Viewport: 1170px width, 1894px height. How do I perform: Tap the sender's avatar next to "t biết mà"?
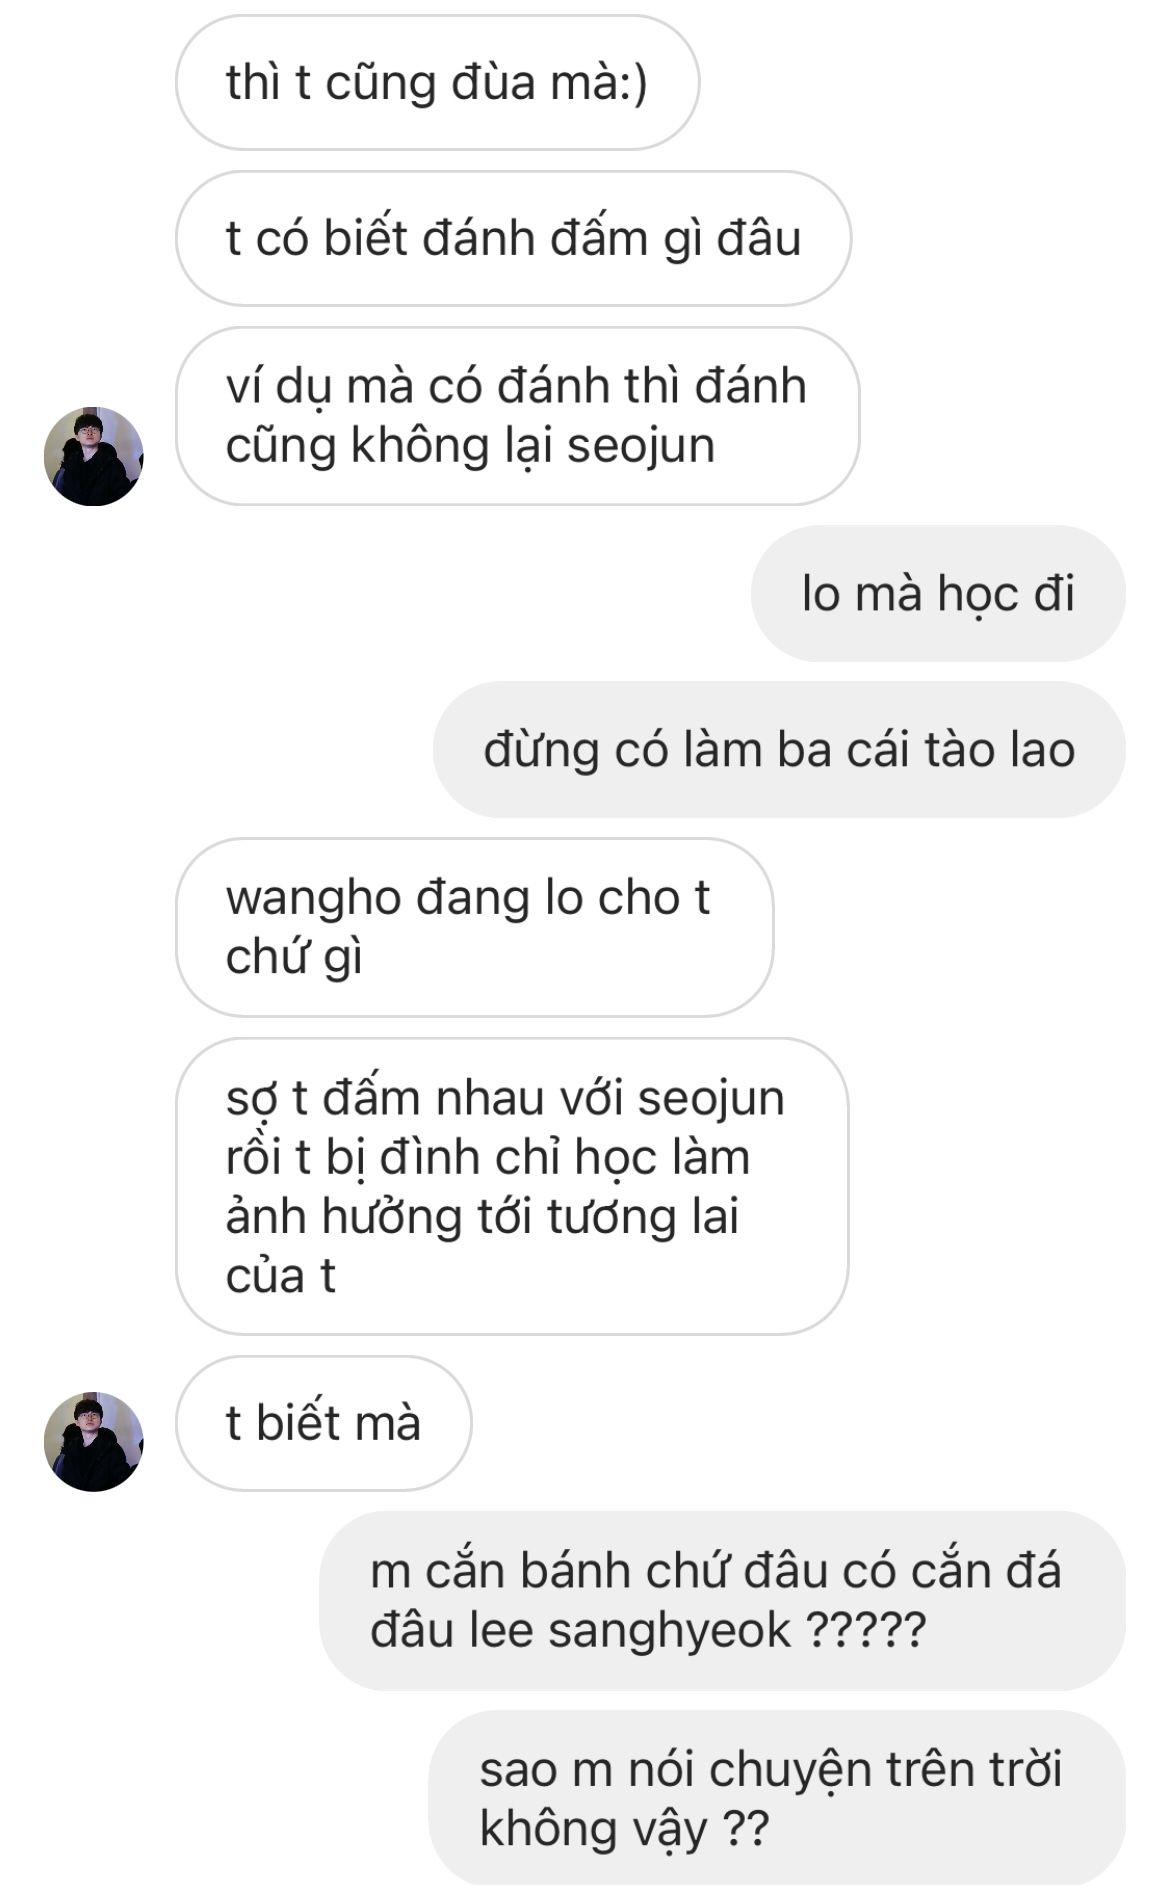pos(94,1441)
